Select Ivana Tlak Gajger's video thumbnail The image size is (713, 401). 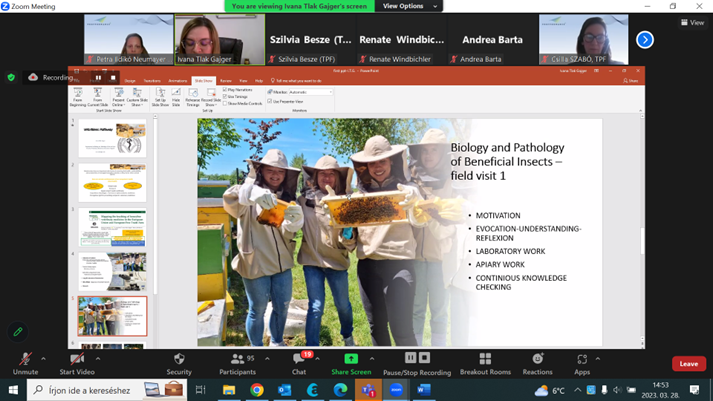pos(219,40)
